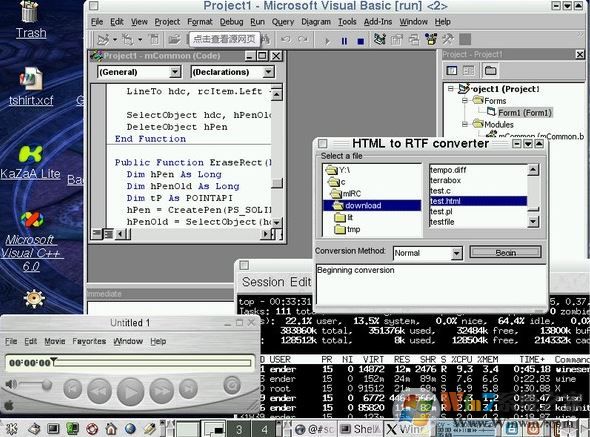Open the Properties Window toolbar icon

point(397,39)
